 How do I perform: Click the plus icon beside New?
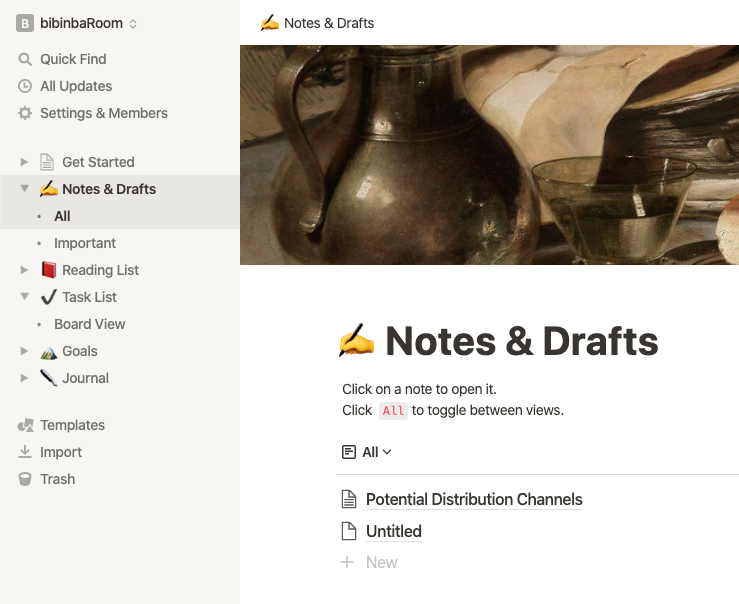(x=347, y=562)
